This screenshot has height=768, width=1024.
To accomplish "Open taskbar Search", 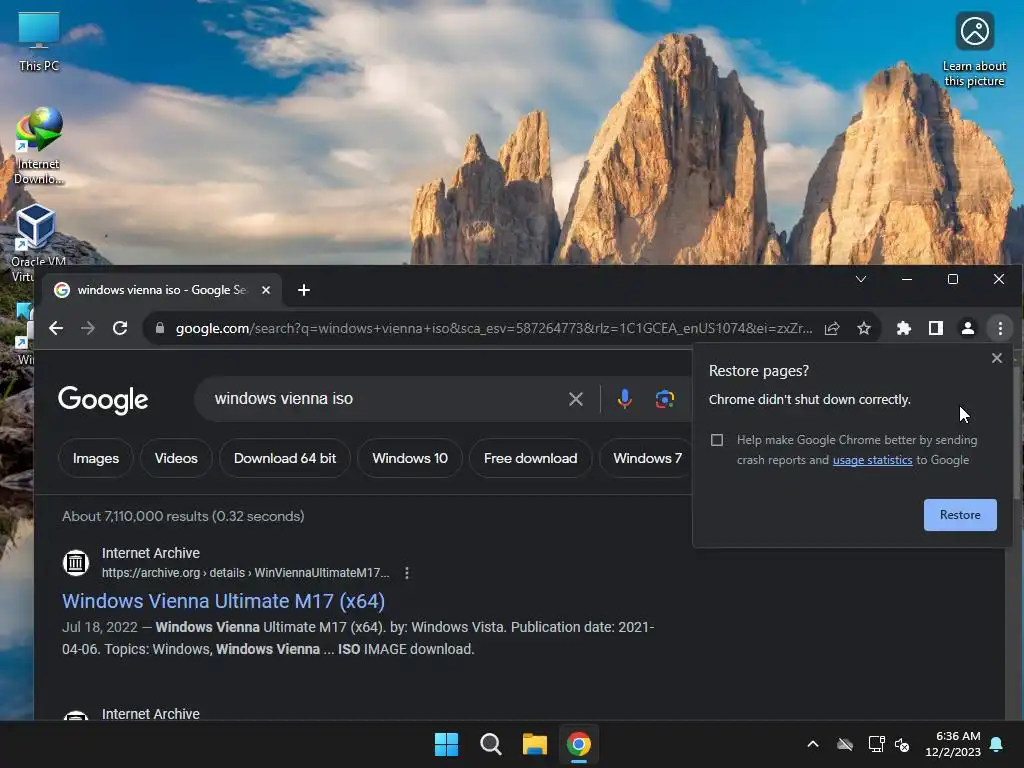I will (x=491, y=744).
